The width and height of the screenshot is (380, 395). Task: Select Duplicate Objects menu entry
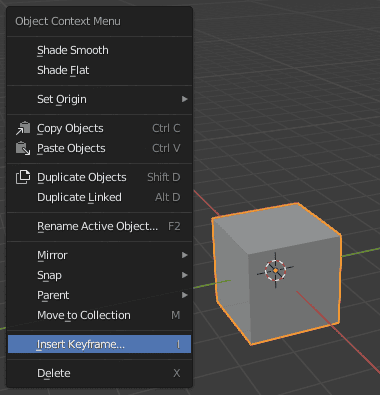tap(99, 177)
